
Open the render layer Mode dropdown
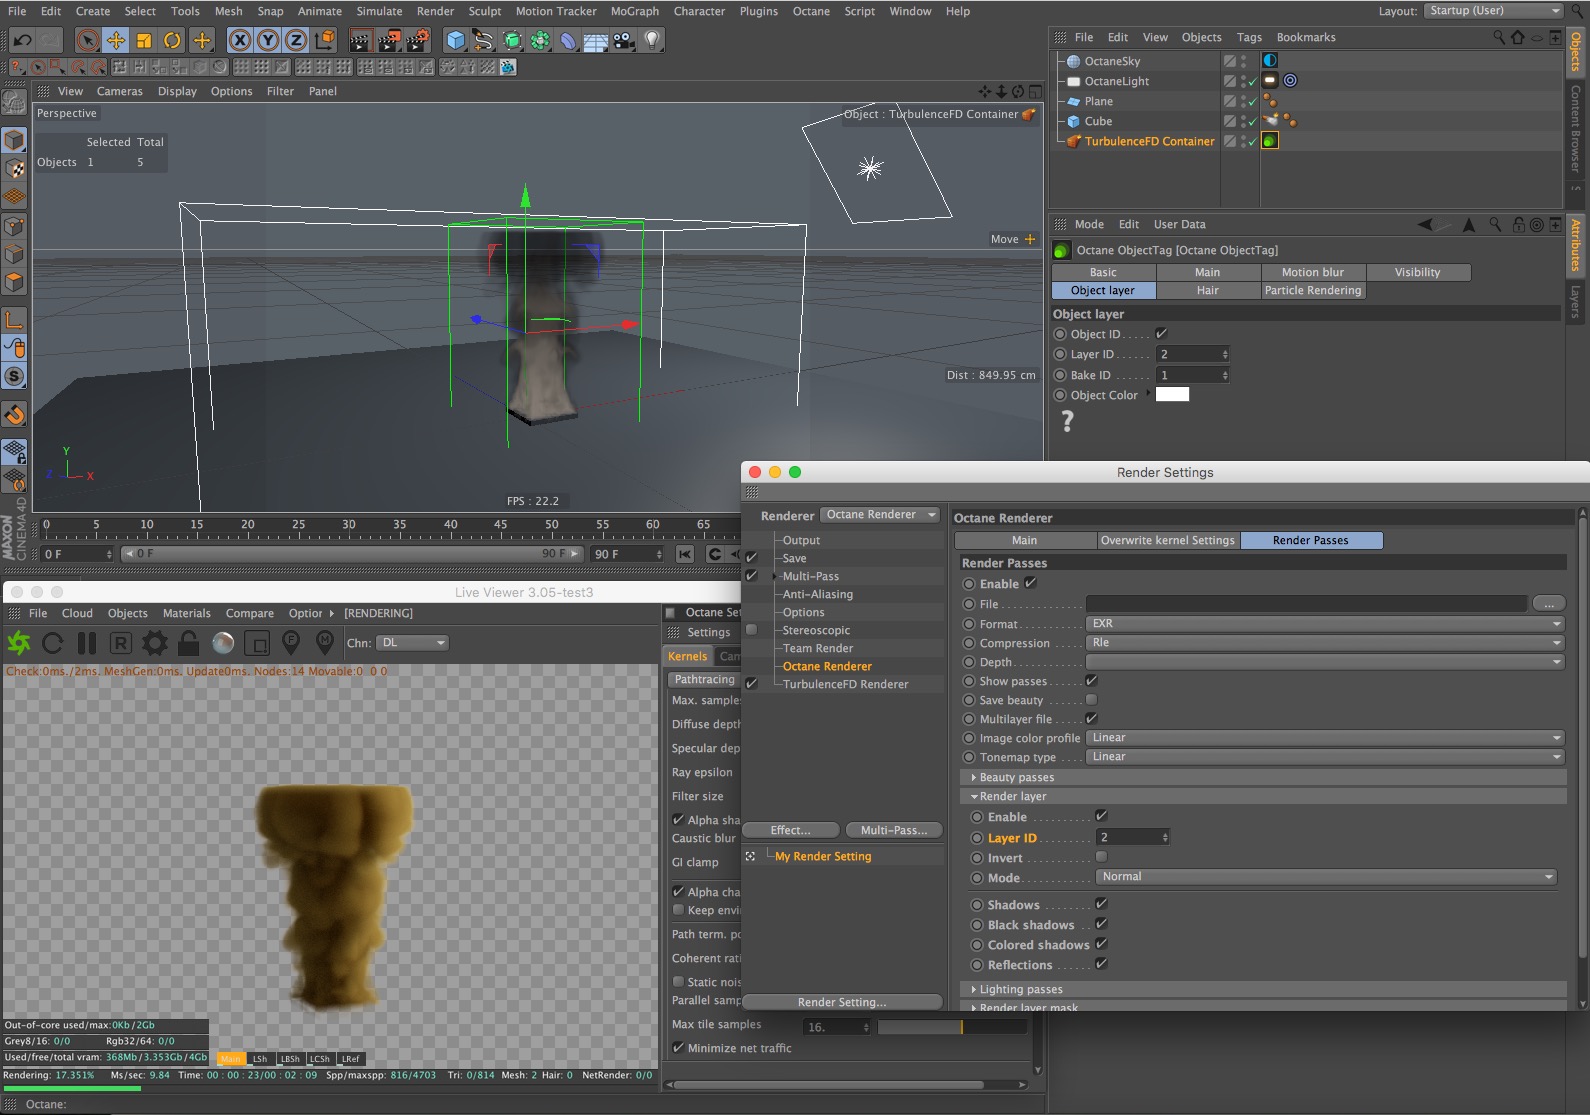coord(1327,877)
